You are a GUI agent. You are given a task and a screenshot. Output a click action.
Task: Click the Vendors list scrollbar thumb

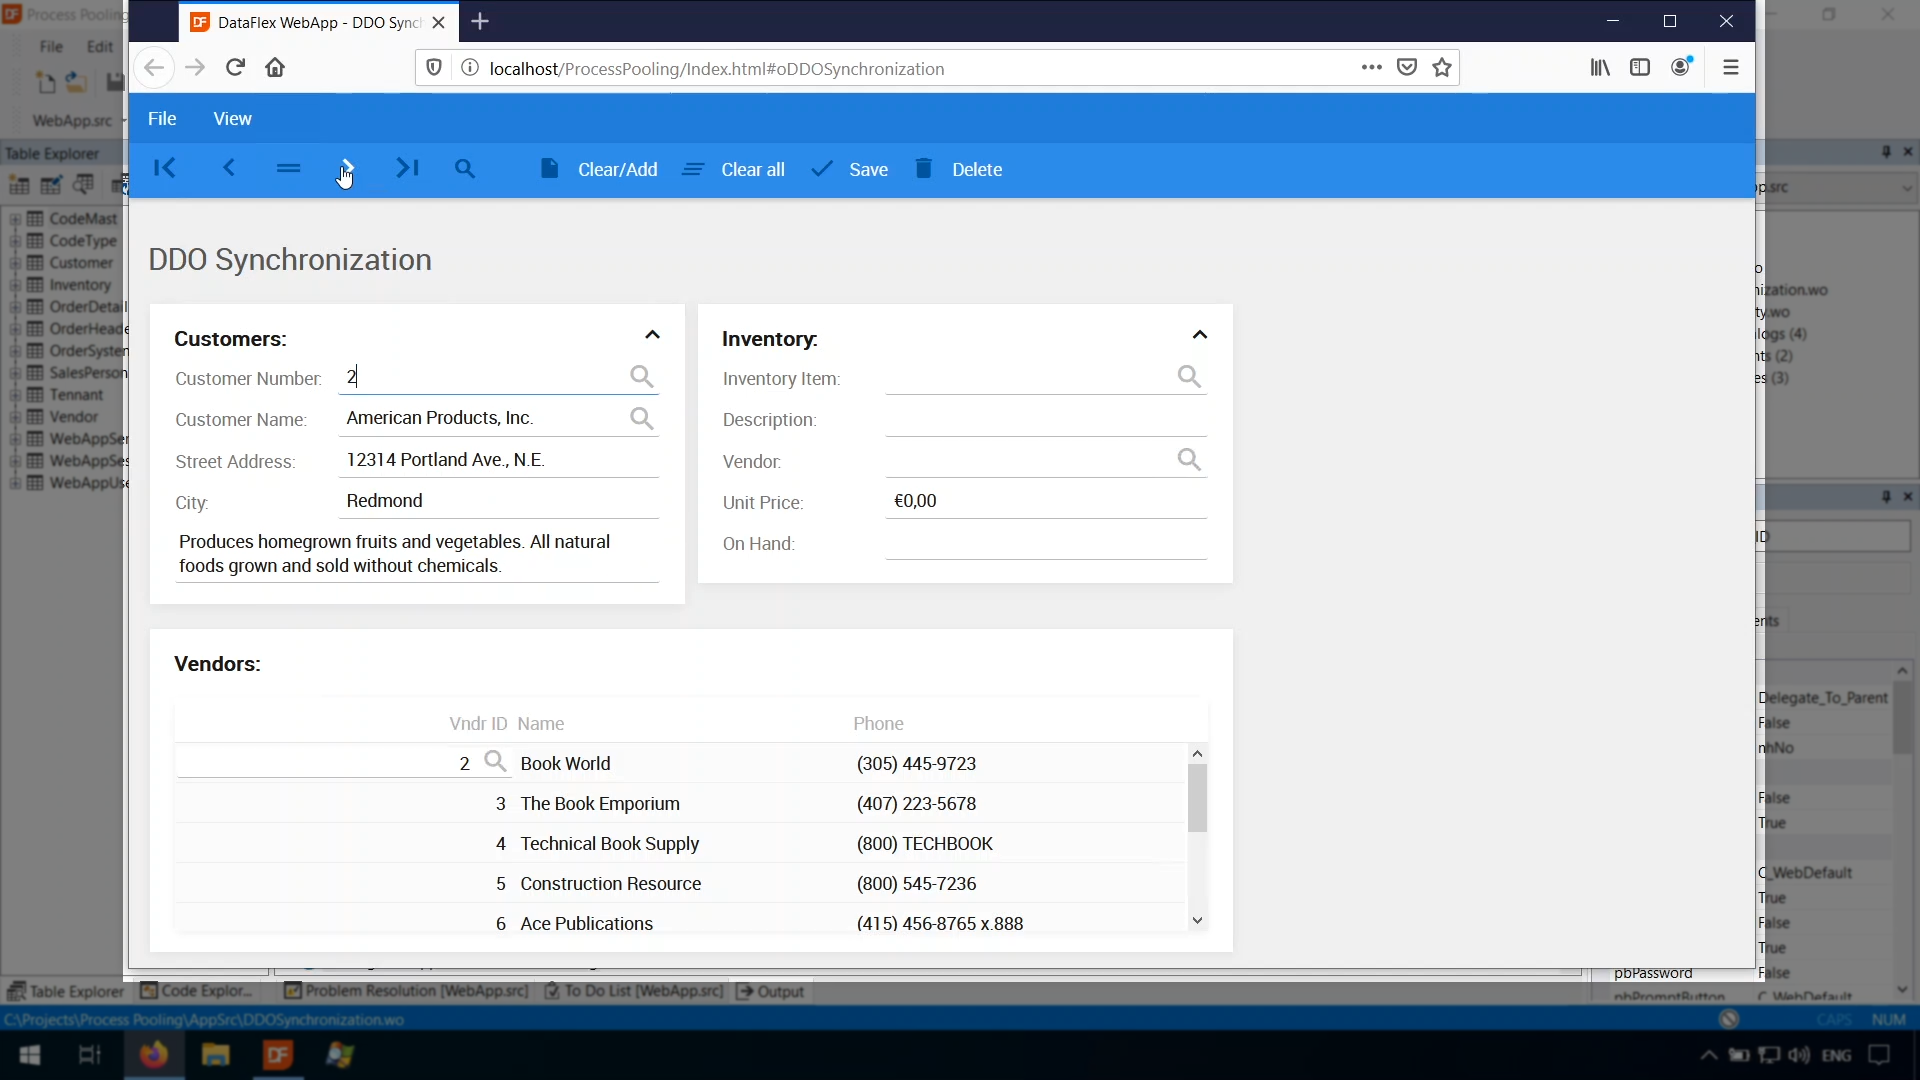tap(1197, 797)
